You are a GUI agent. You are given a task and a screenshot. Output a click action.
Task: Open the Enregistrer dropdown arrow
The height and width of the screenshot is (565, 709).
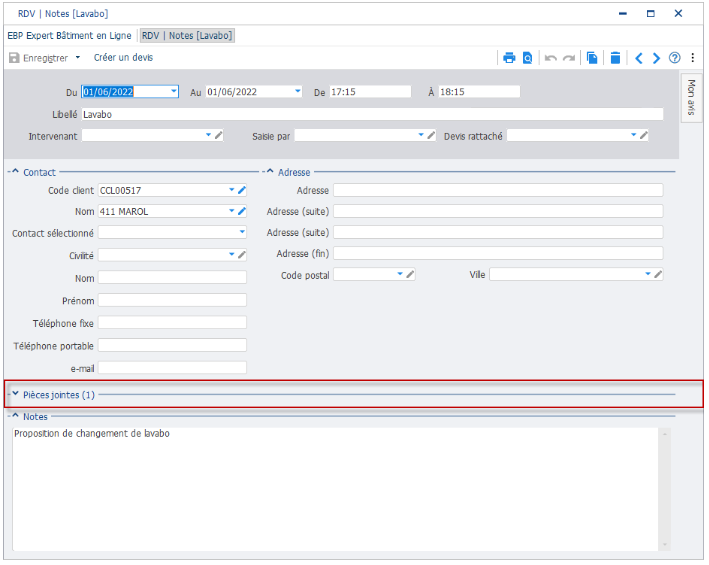pos(78,57)
